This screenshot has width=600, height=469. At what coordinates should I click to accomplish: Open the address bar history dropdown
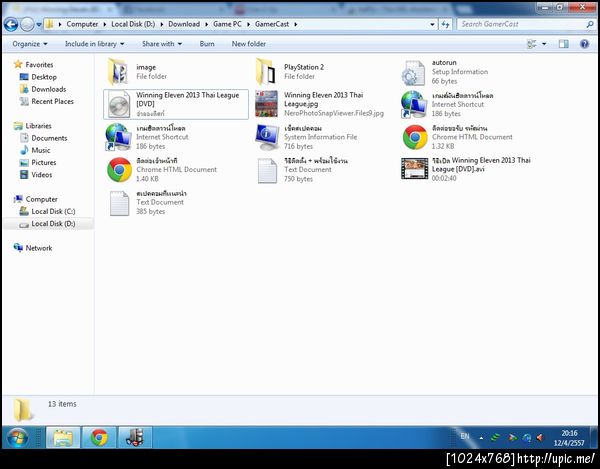(x=432, y=24)
